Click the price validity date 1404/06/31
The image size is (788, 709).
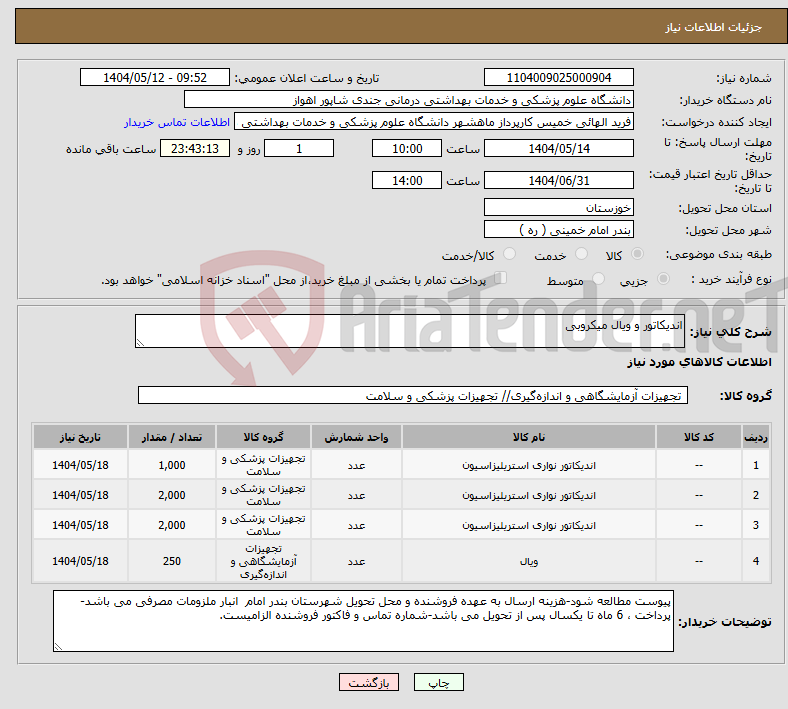[x=558, y=180]
